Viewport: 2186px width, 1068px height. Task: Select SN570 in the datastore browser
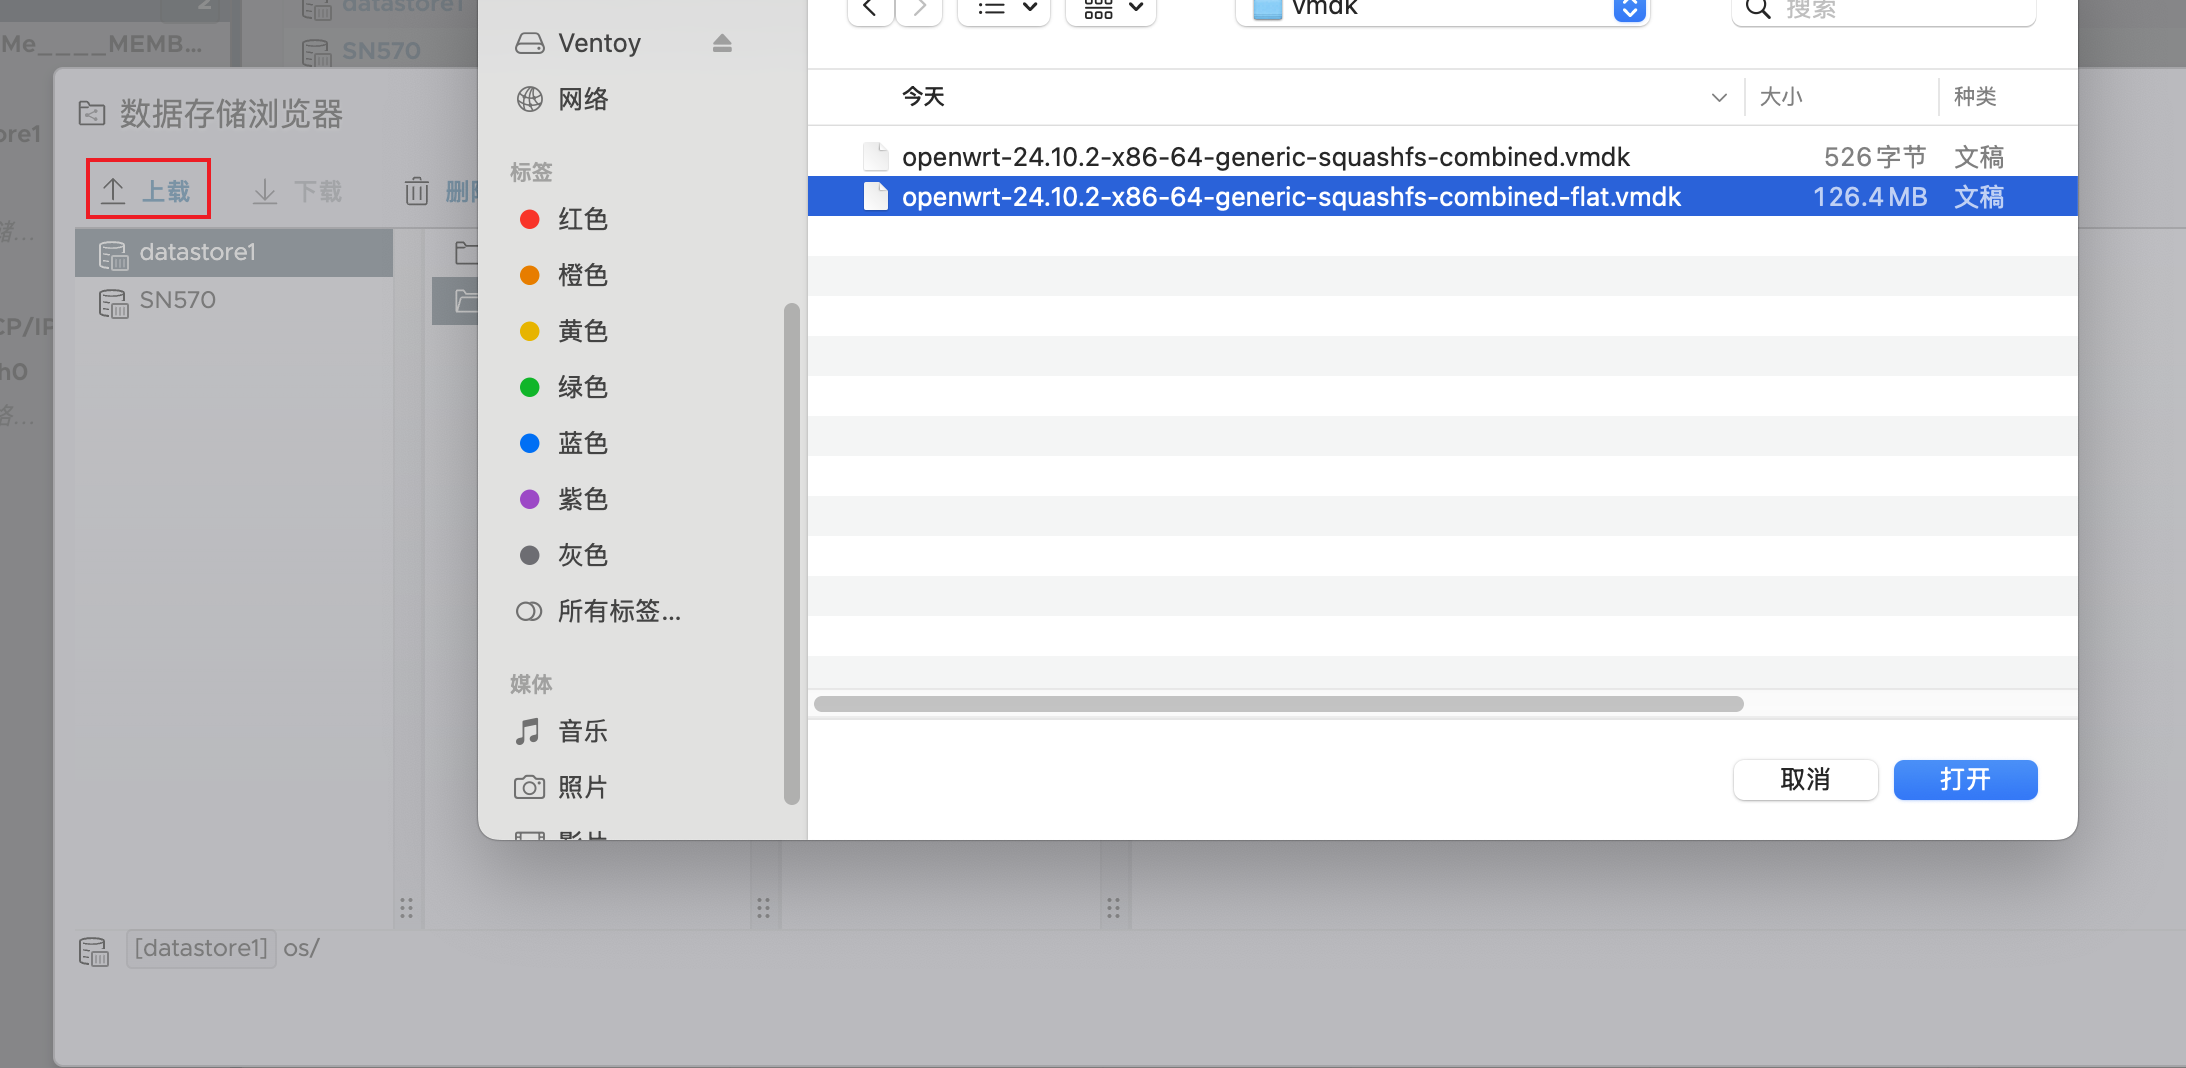(234, 300)
